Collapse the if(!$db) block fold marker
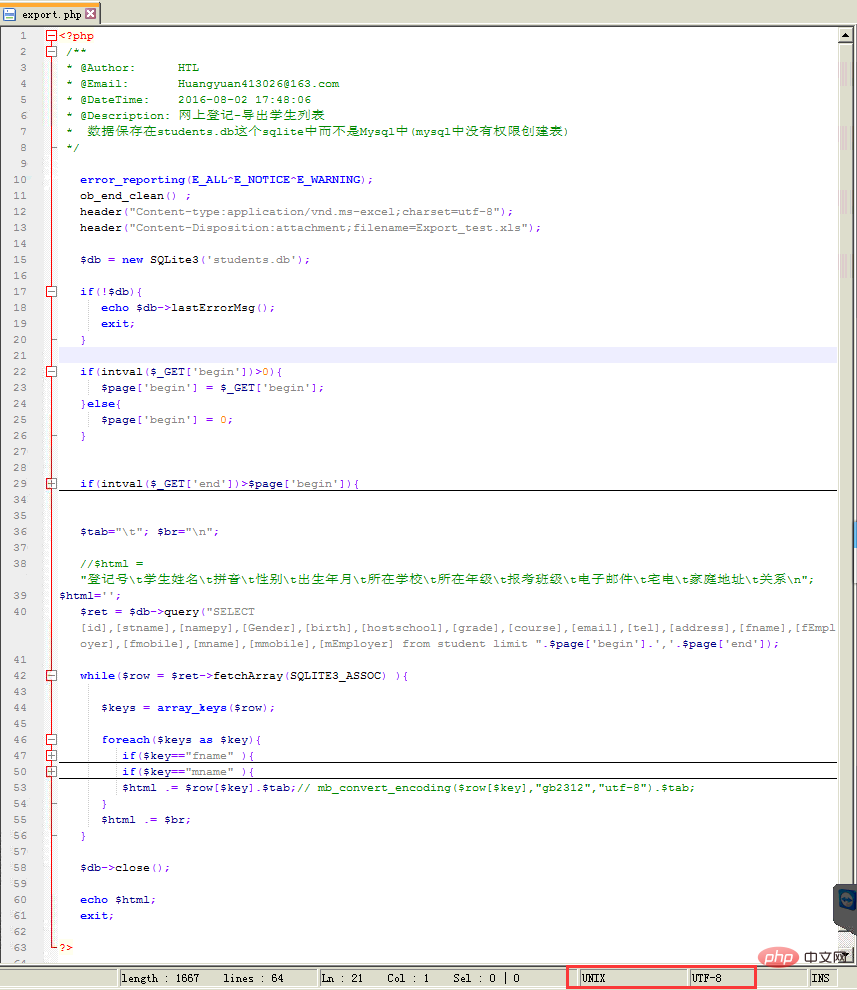Image resolution: width=857 pixels, height=990 pixels. point(52,292)
